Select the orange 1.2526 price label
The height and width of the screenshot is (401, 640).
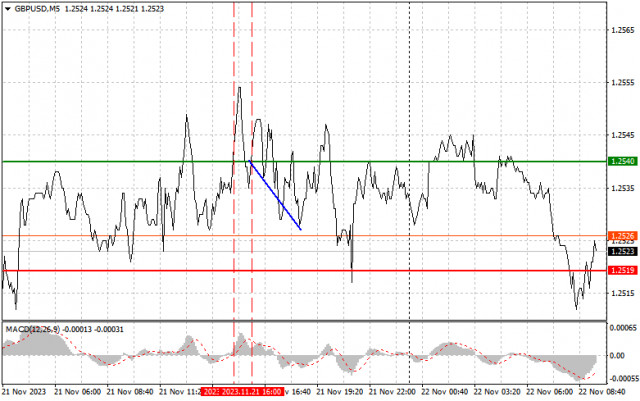[x=622, y=236]
